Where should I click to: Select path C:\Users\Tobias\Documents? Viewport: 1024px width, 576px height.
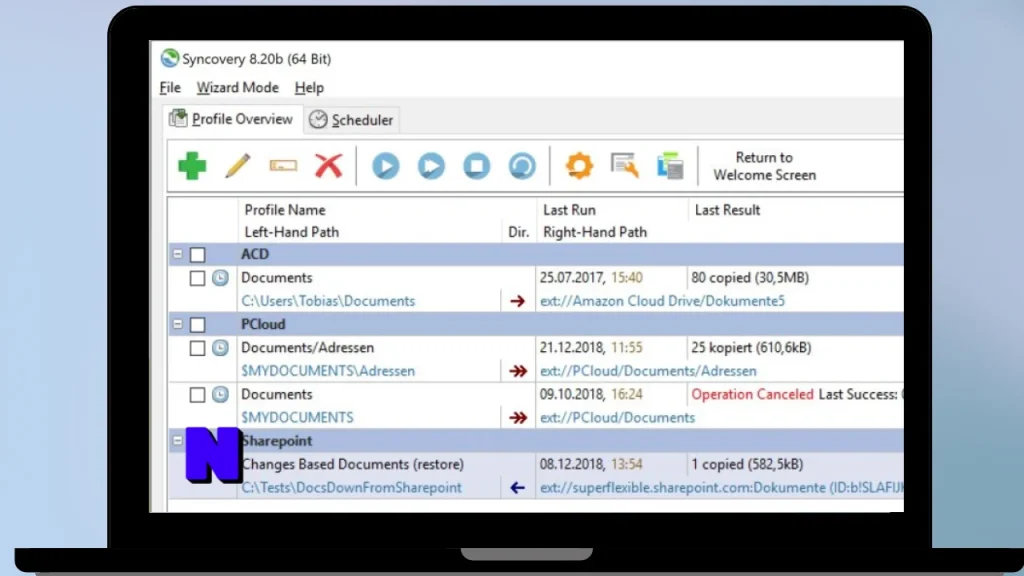point(328,301)
